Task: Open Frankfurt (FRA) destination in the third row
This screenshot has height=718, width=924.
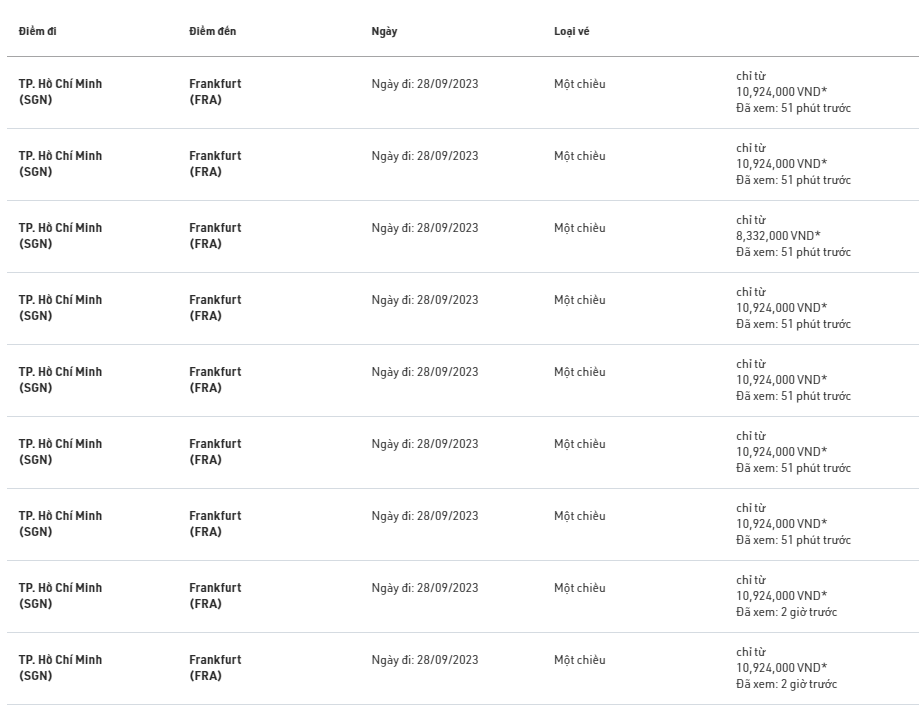Action: (x=215, y=236)
